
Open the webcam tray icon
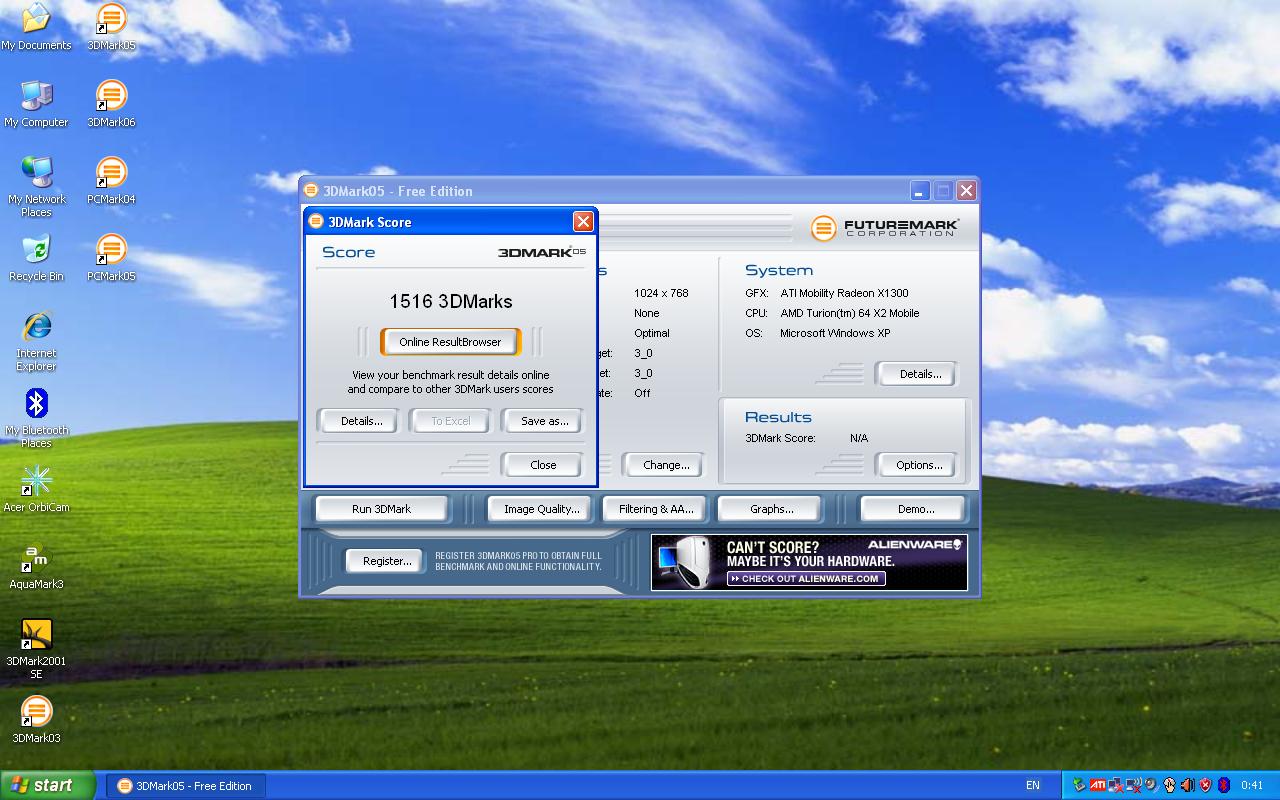point(1152,785)
